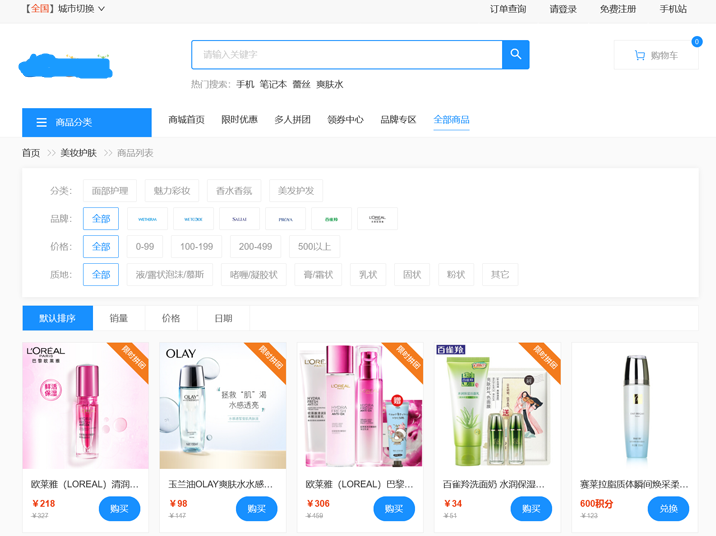The width and height of the screenshot is (716, 536).
Task: Select the WETCODE brand logo filter
Action: tap(193, 219)
